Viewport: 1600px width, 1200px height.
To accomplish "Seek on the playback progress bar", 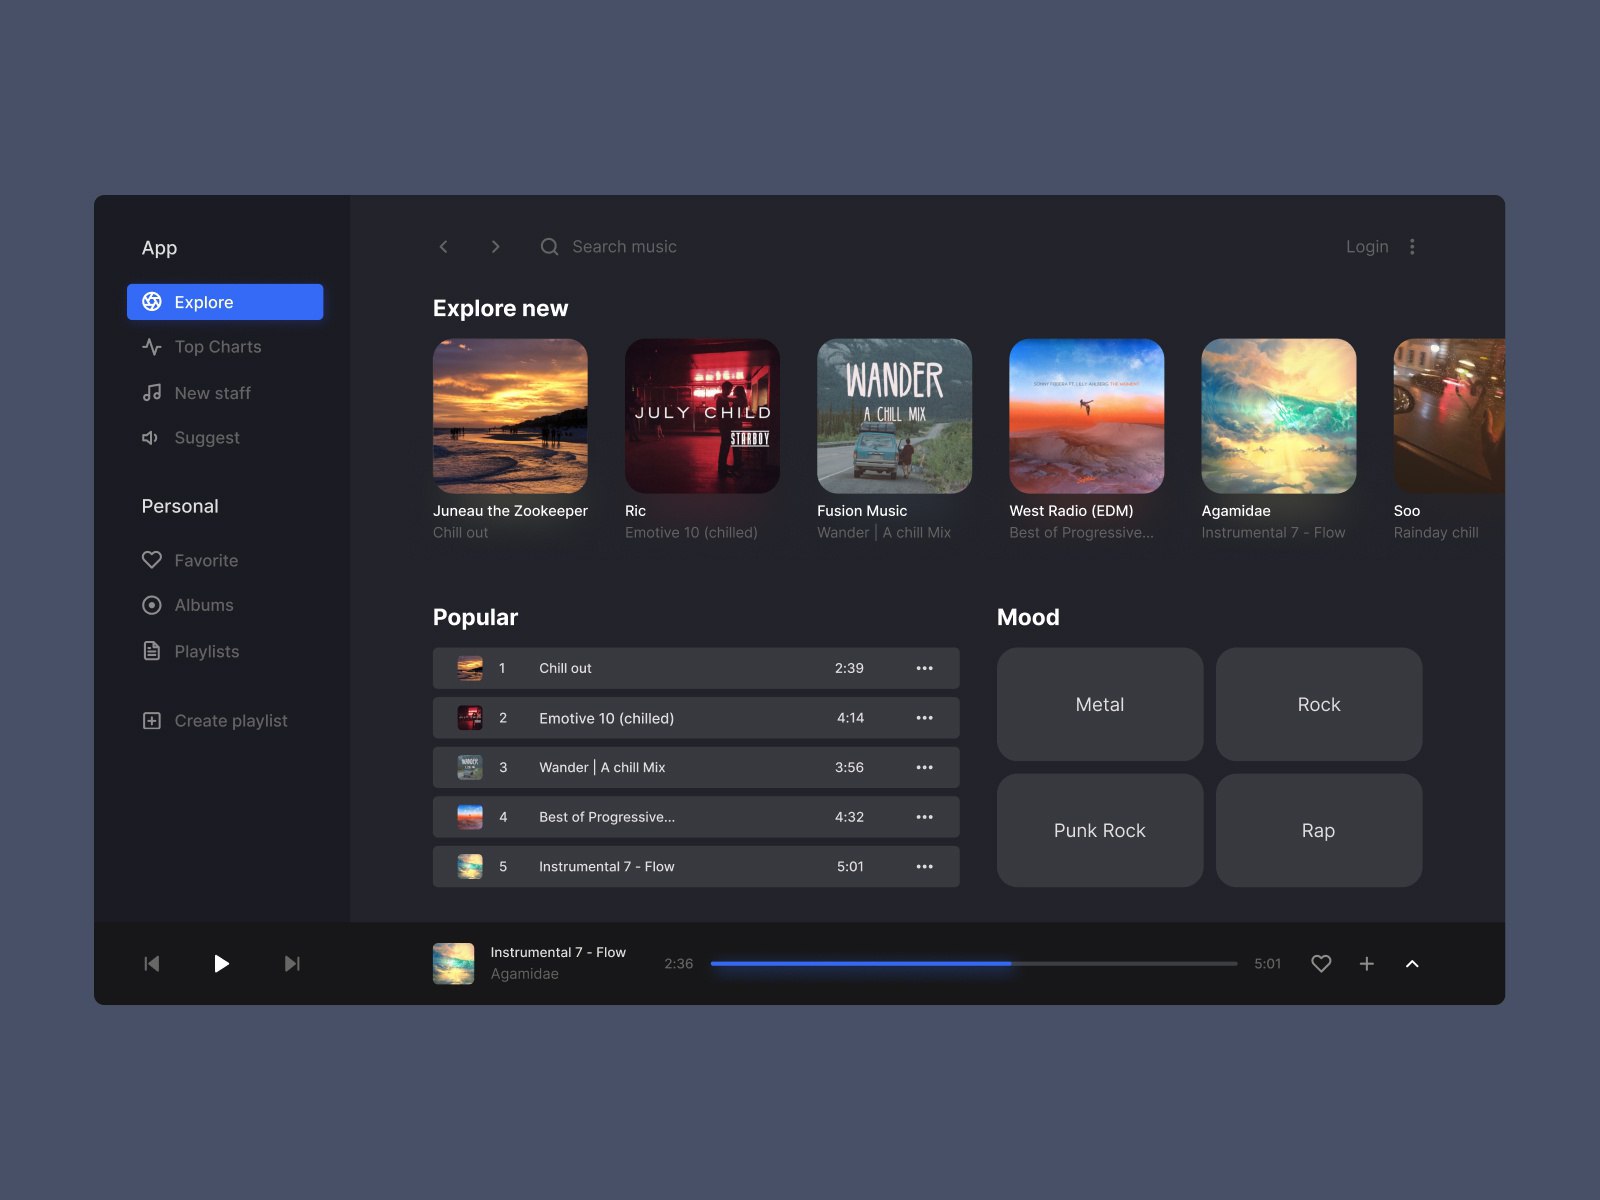I will pyautogui.click(x=974, y=964).
